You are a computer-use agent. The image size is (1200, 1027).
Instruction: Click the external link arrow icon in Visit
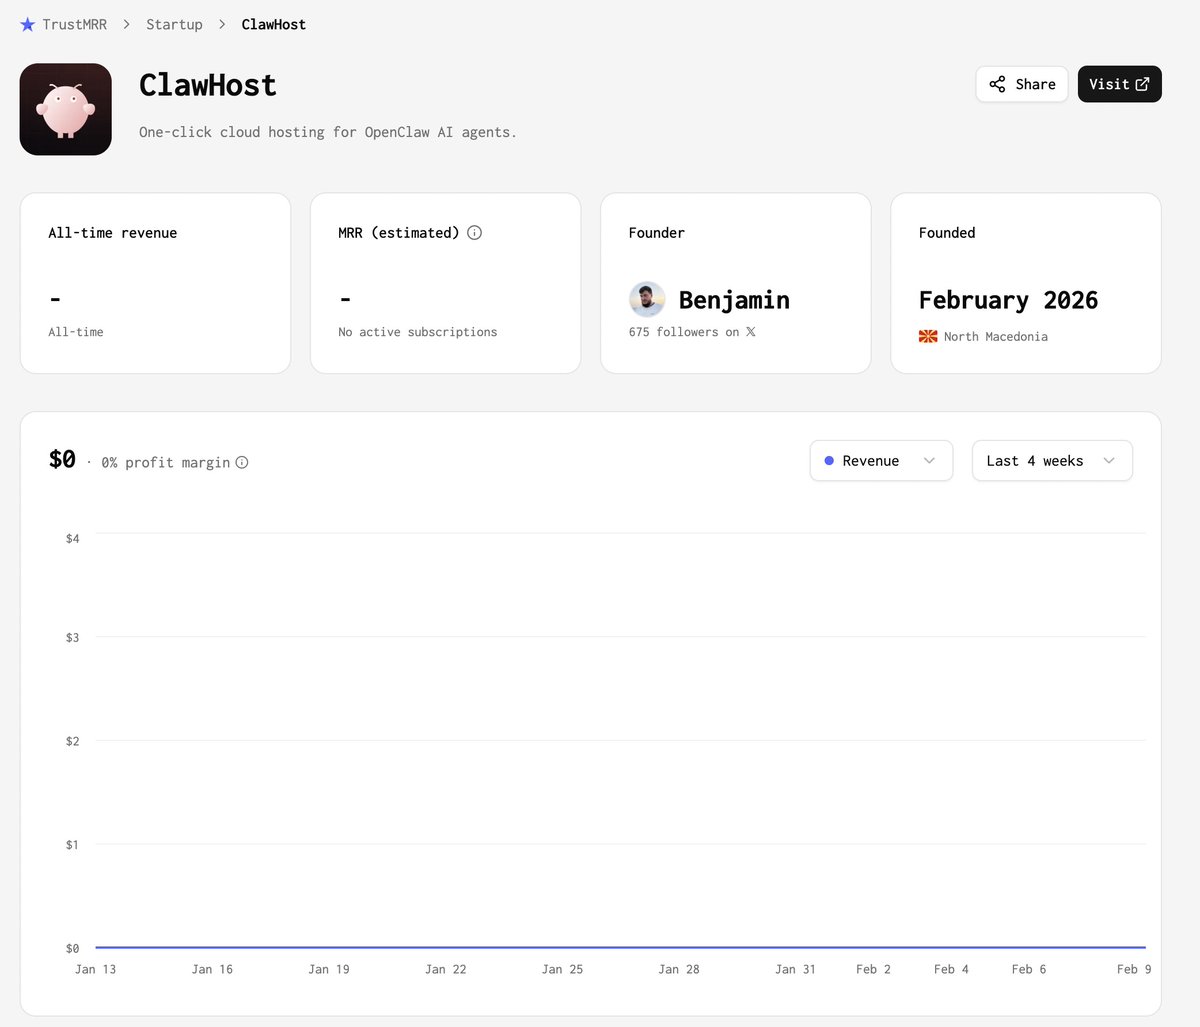click(x=1143, y=84)
